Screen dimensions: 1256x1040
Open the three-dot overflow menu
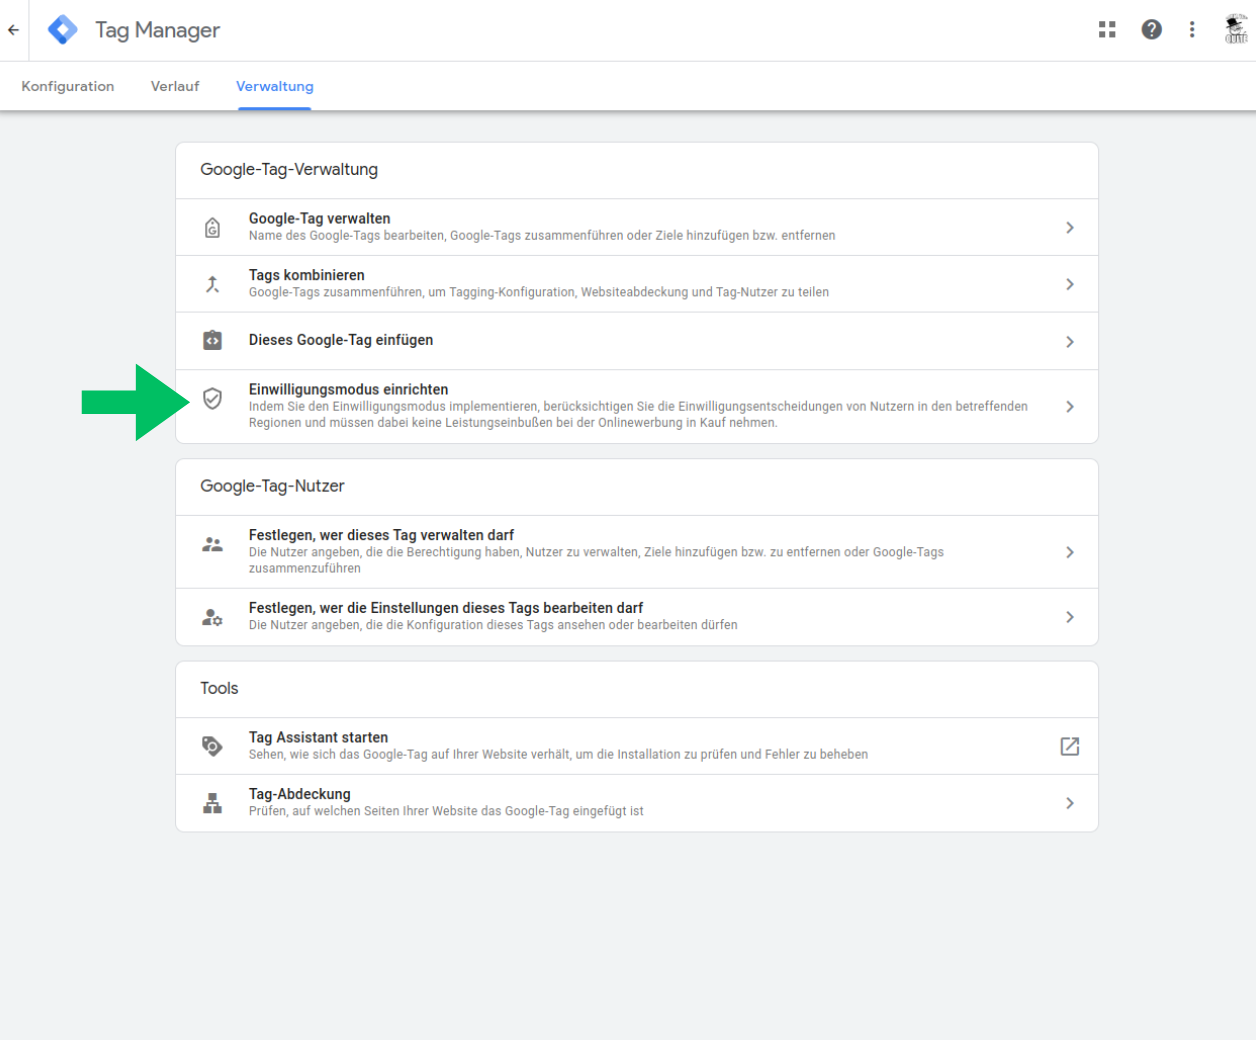1192,29
